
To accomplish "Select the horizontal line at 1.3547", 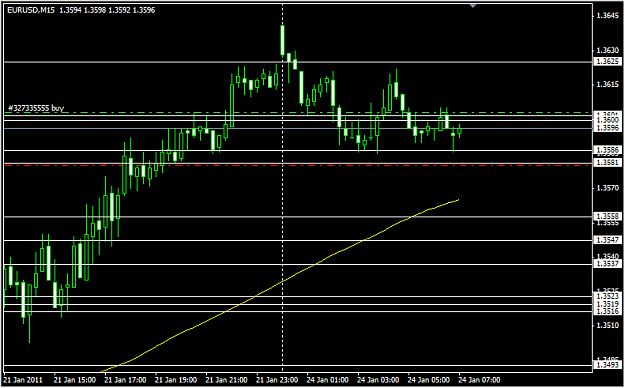I will tap(298, 240).
